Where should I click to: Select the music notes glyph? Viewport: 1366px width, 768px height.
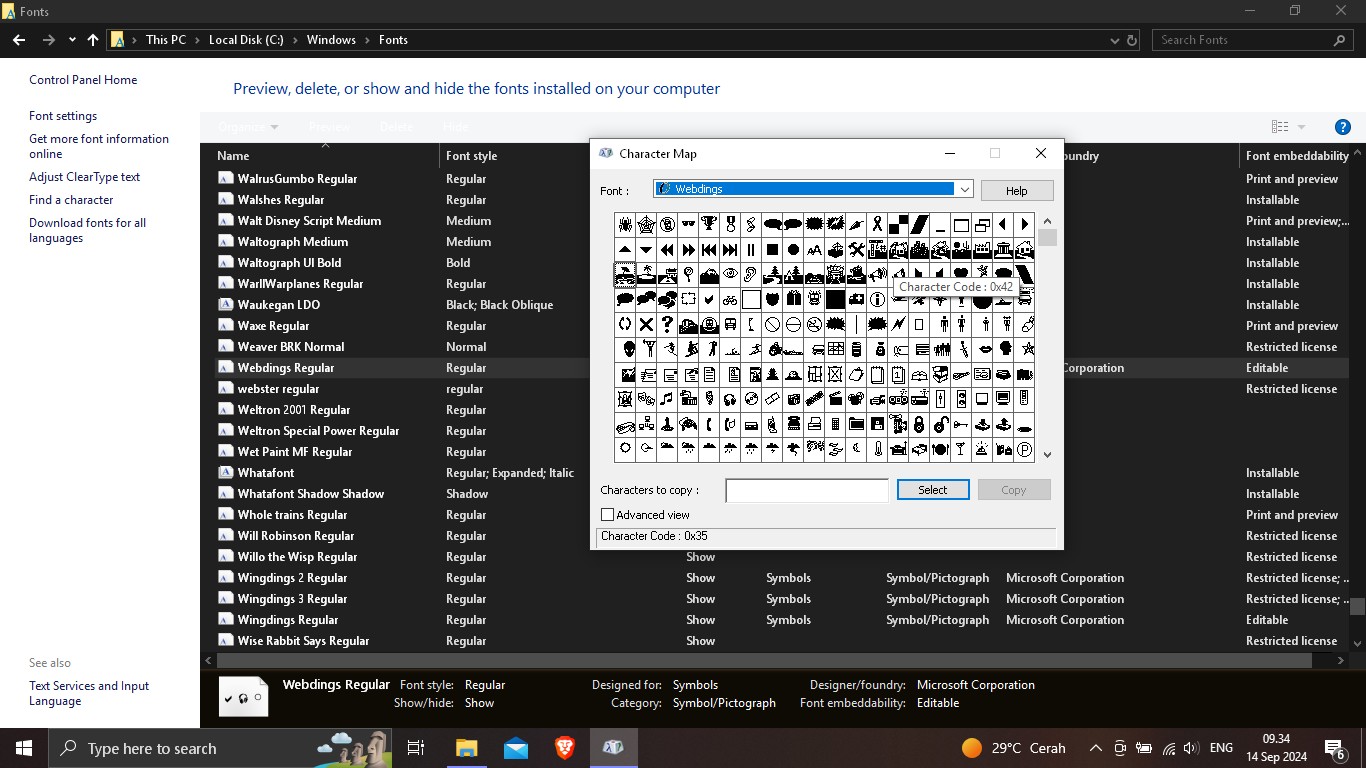(667, 399)
